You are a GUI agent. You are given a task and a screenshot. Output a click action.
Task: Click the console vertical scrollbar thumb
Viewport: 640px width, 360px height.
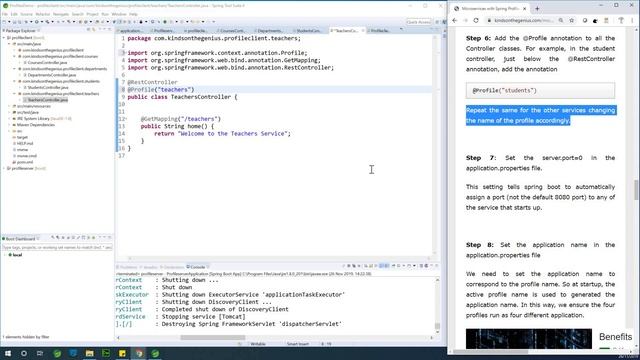[x=438, y=326]
